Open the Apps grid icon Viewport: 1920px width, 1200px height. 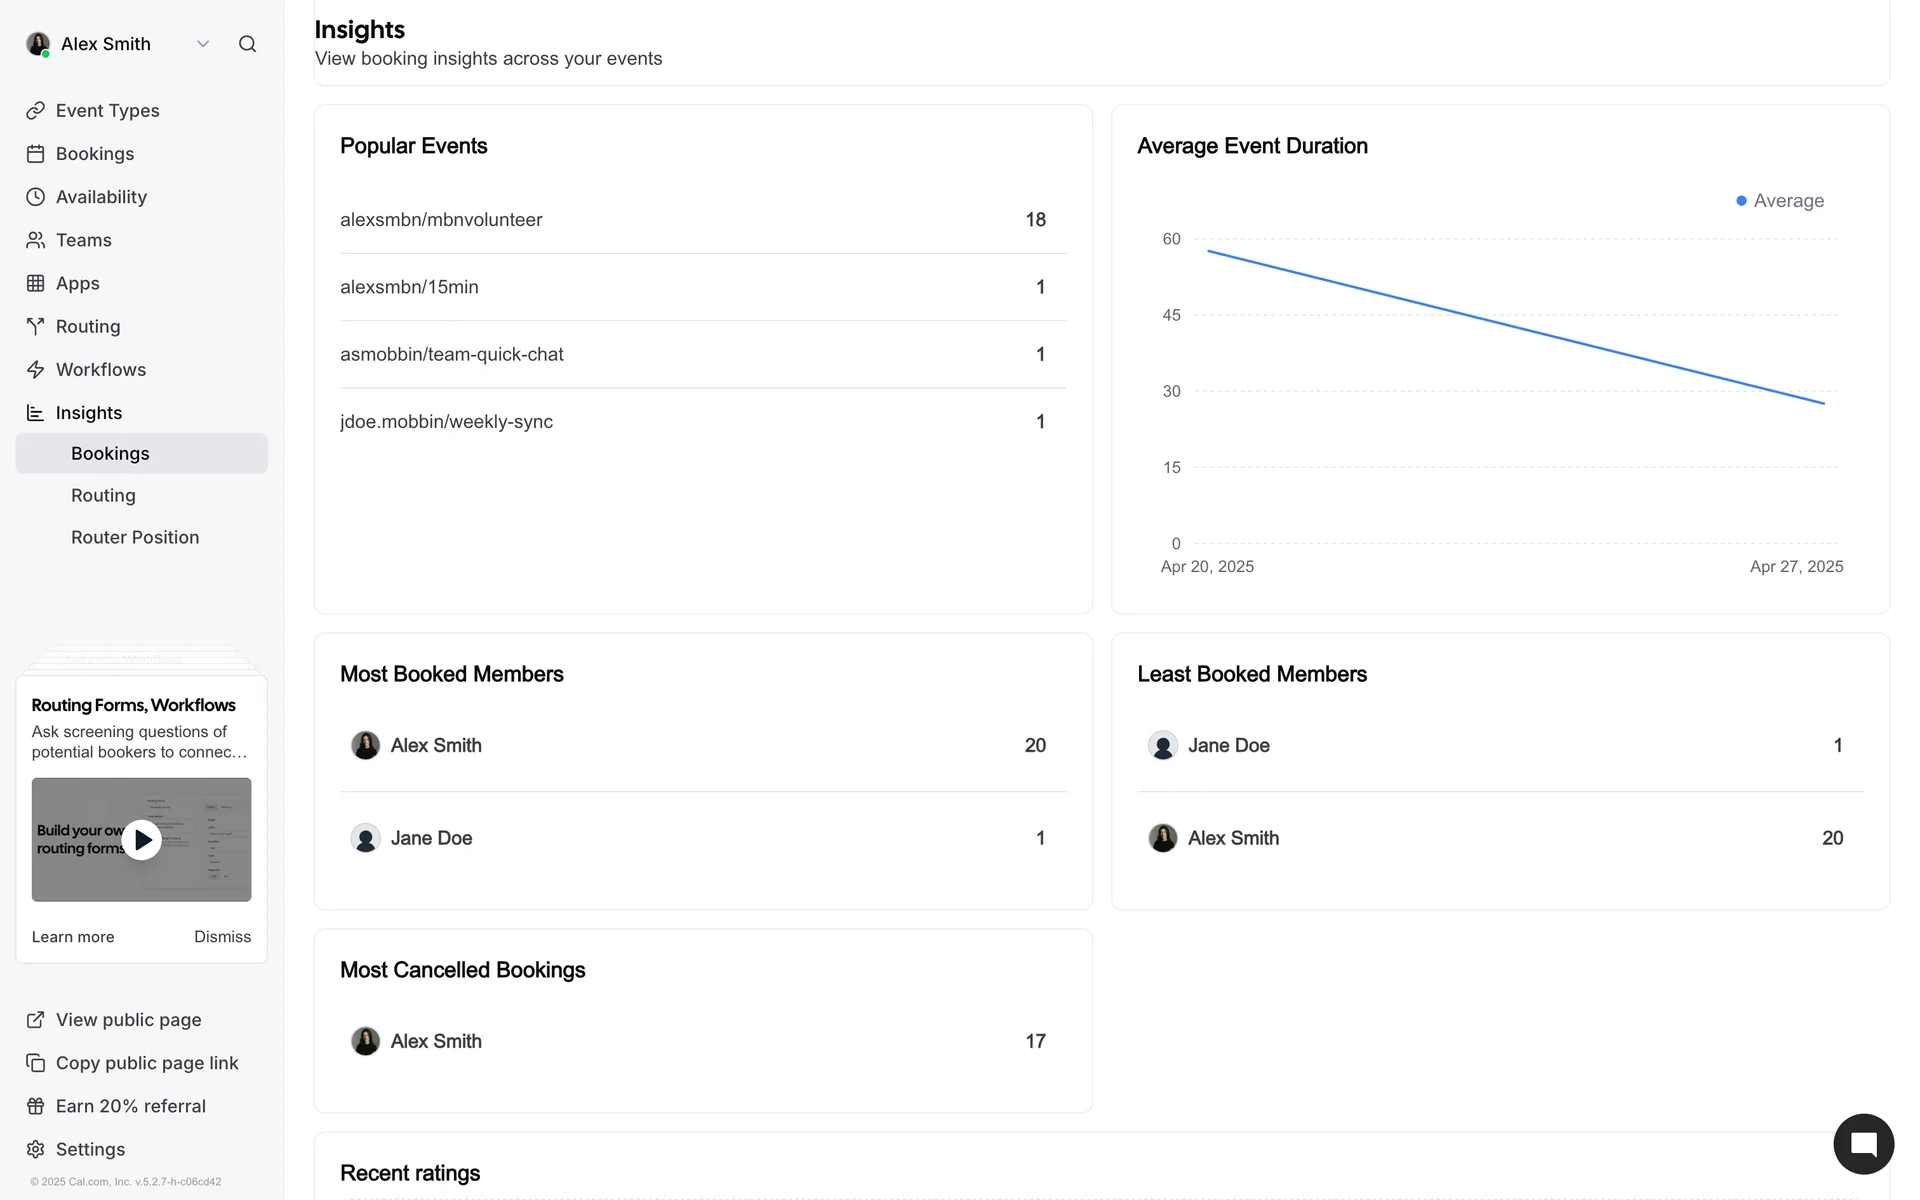tap(36, 283)
